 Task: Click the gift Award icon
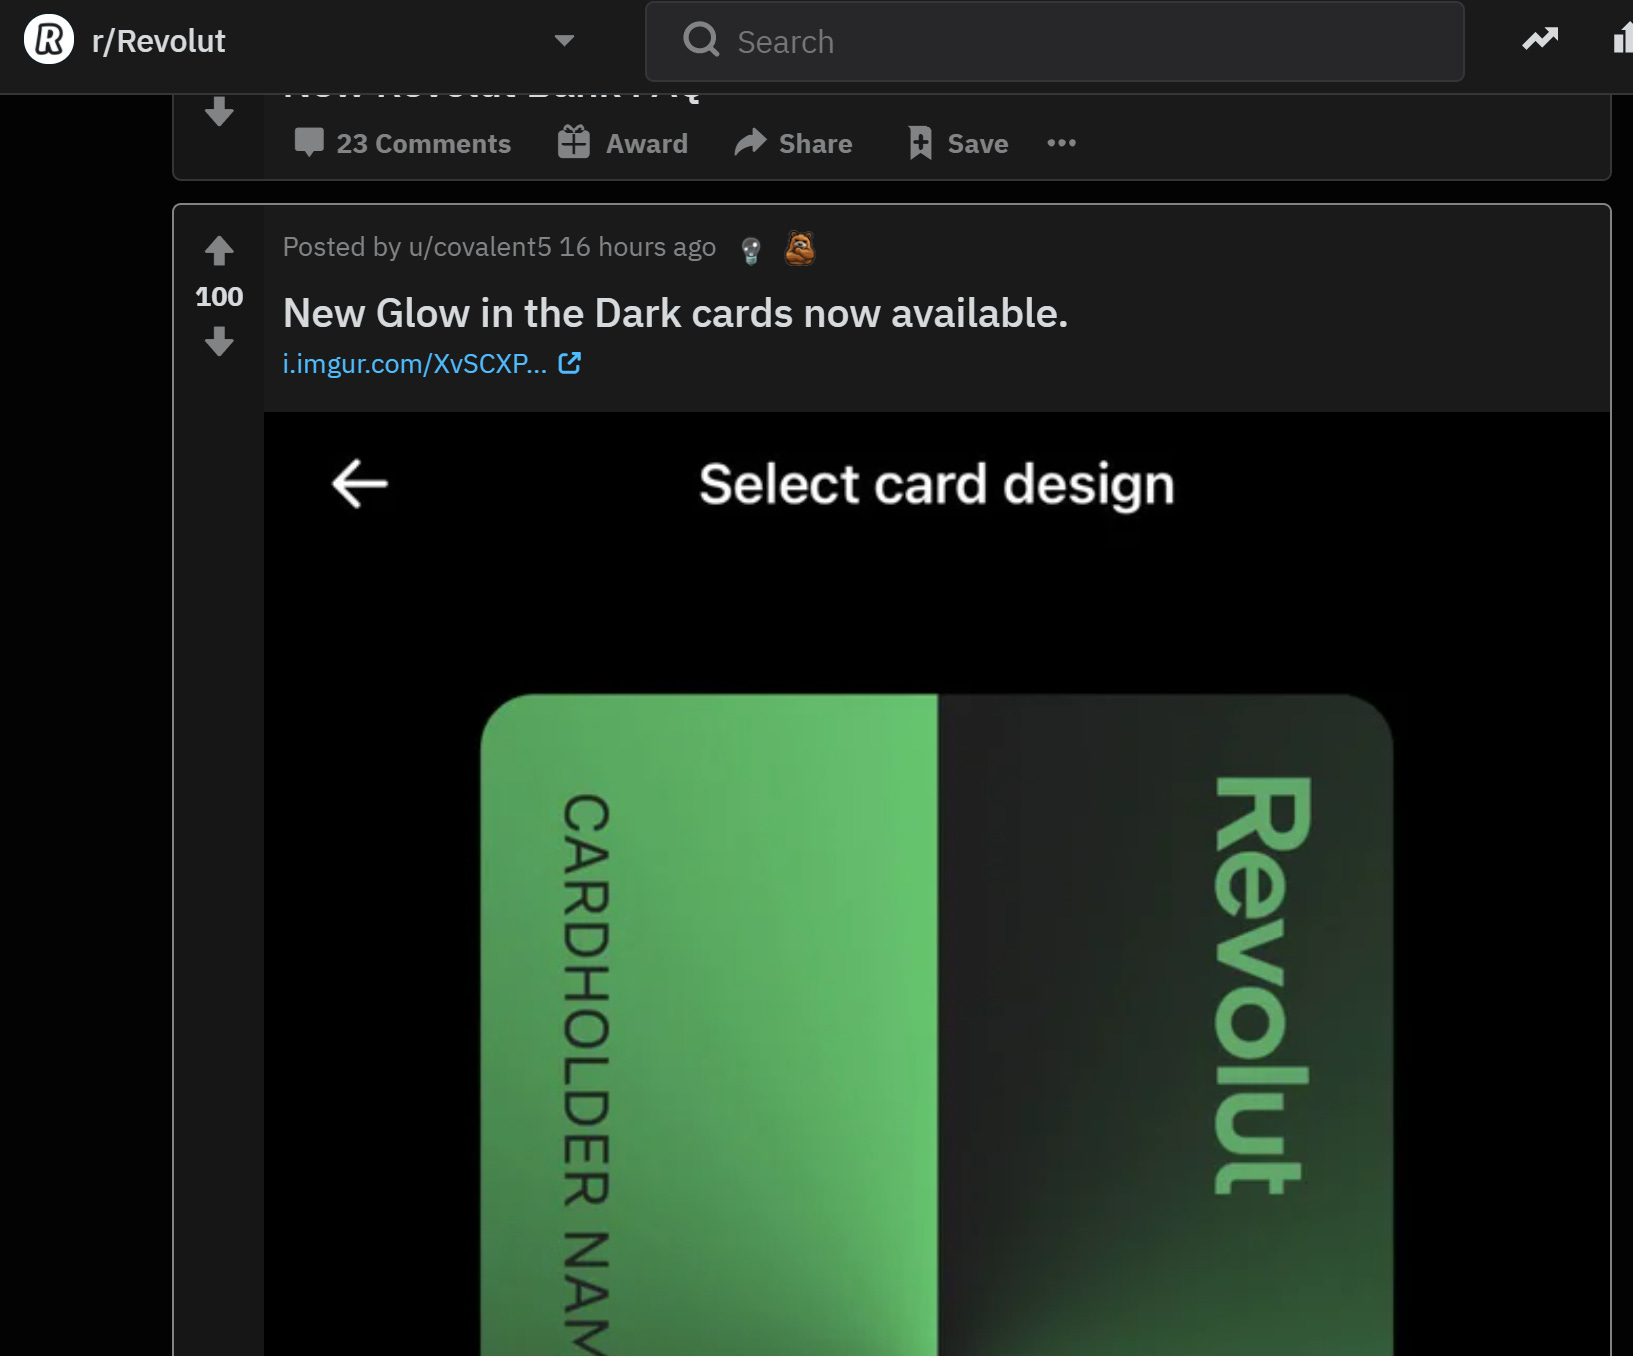574,142
